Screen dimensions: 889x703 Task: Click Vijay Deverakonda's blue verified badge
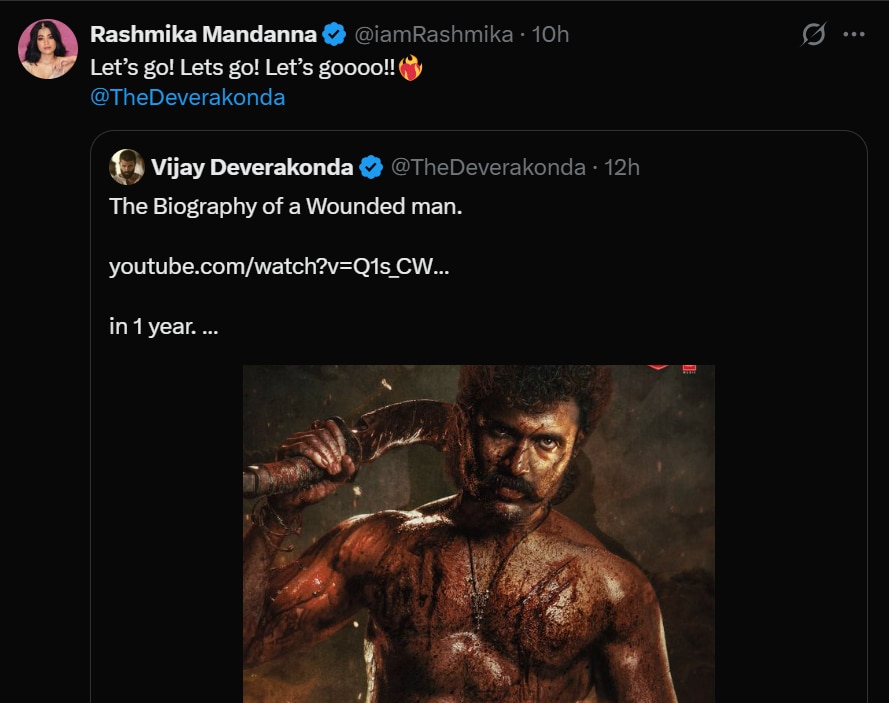pos(371,167)
